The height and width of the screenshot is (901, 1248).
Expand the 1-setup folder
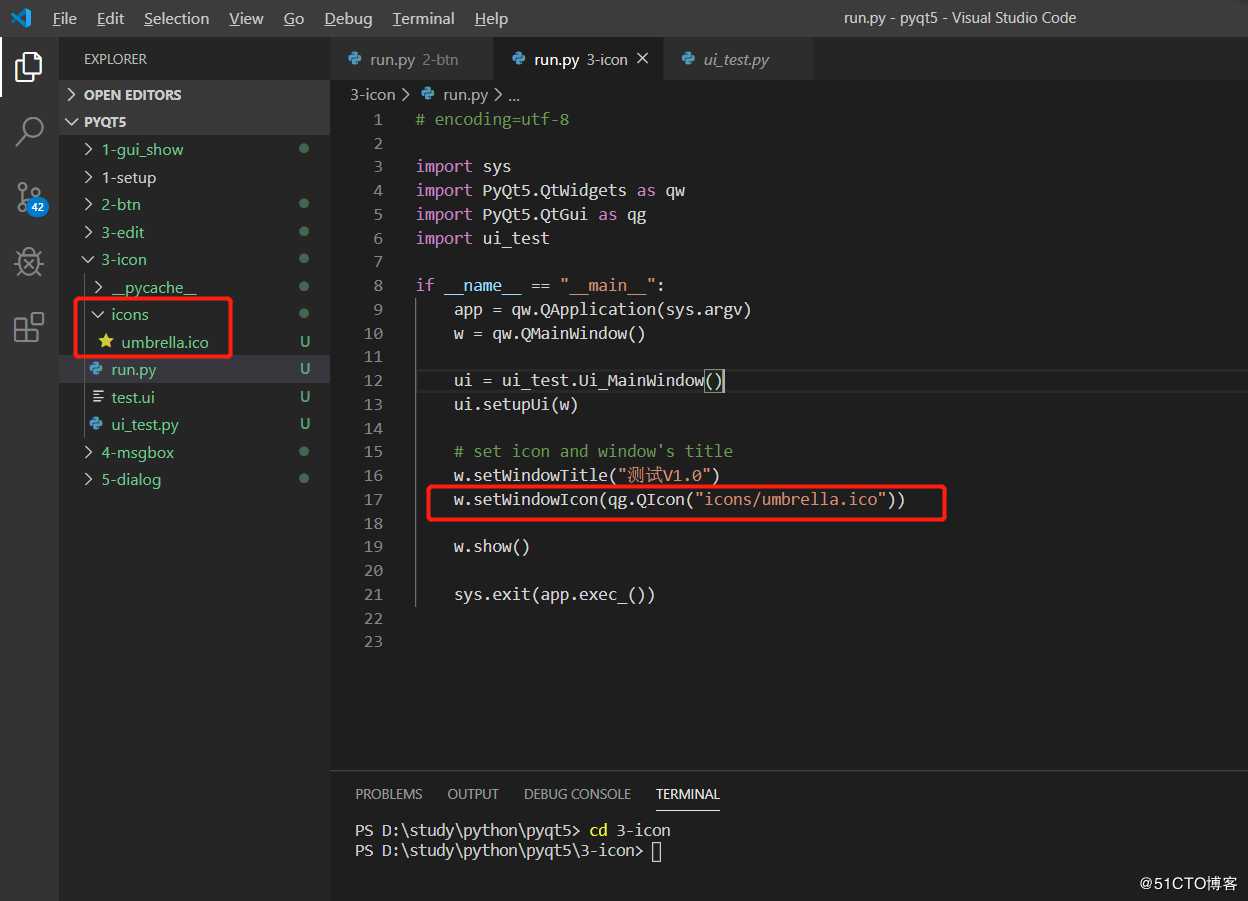tap(194, 177)
